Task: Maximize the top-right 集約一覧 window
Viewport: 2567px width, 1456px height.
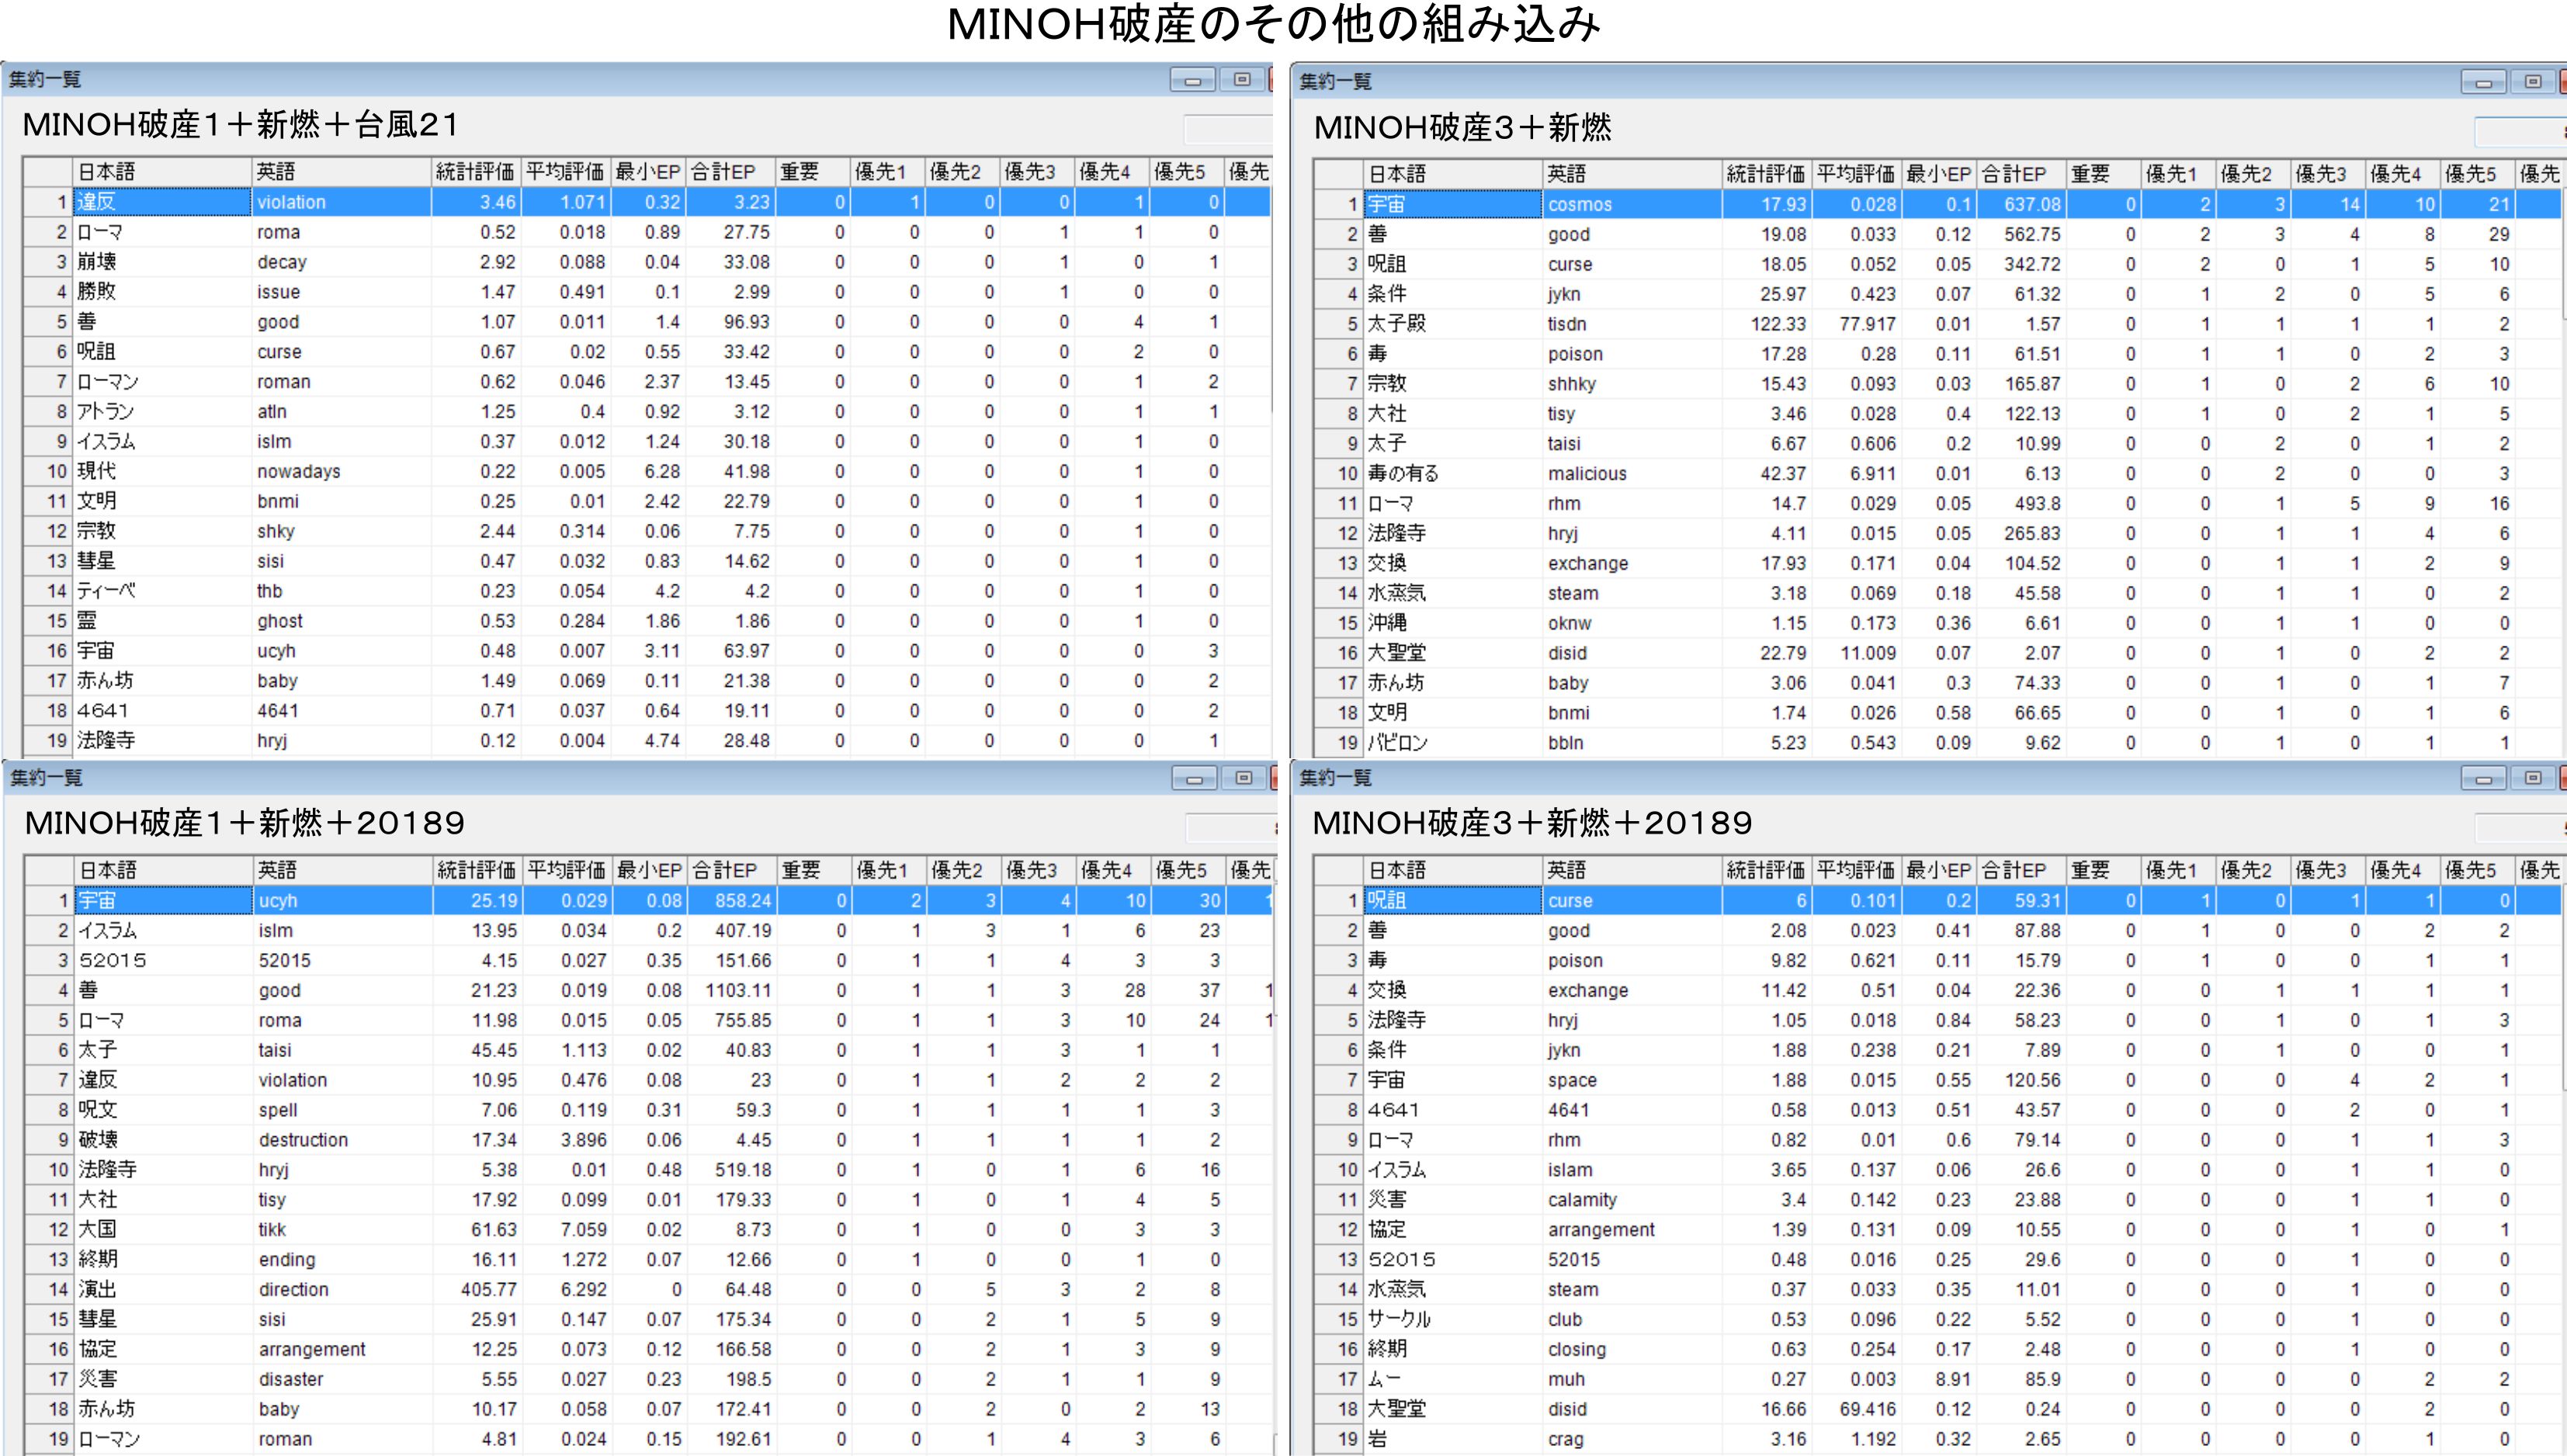Action: (2532, 82)
